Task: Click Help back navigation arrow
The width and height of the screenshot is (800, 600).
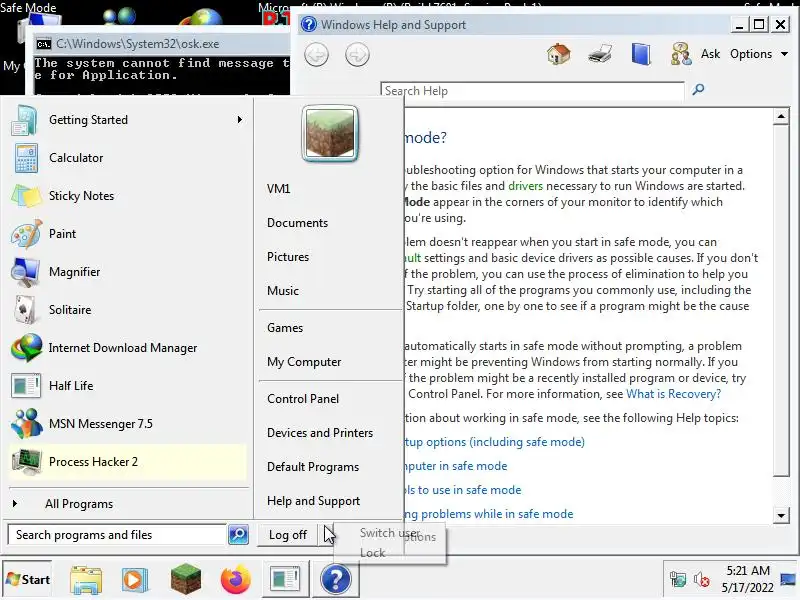Action: point(316,55)
